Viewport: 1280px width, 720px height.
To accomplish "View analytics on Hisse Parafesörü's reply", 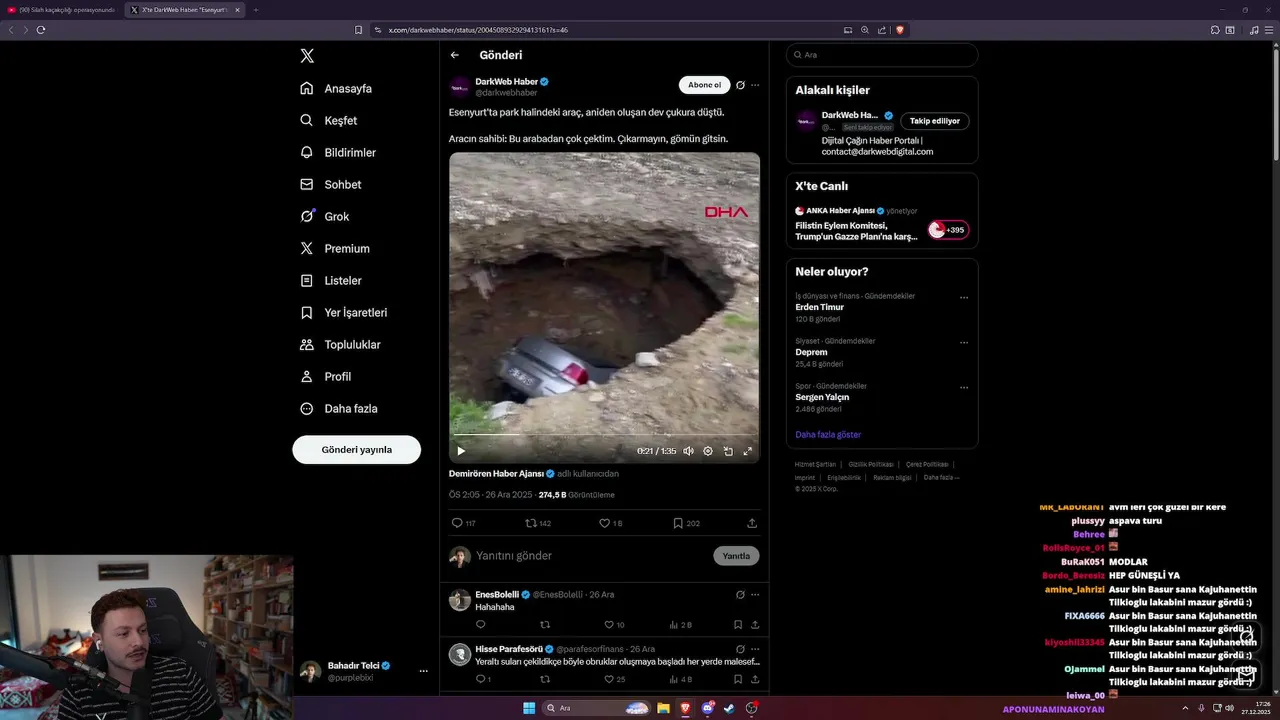I will [680, 679].
